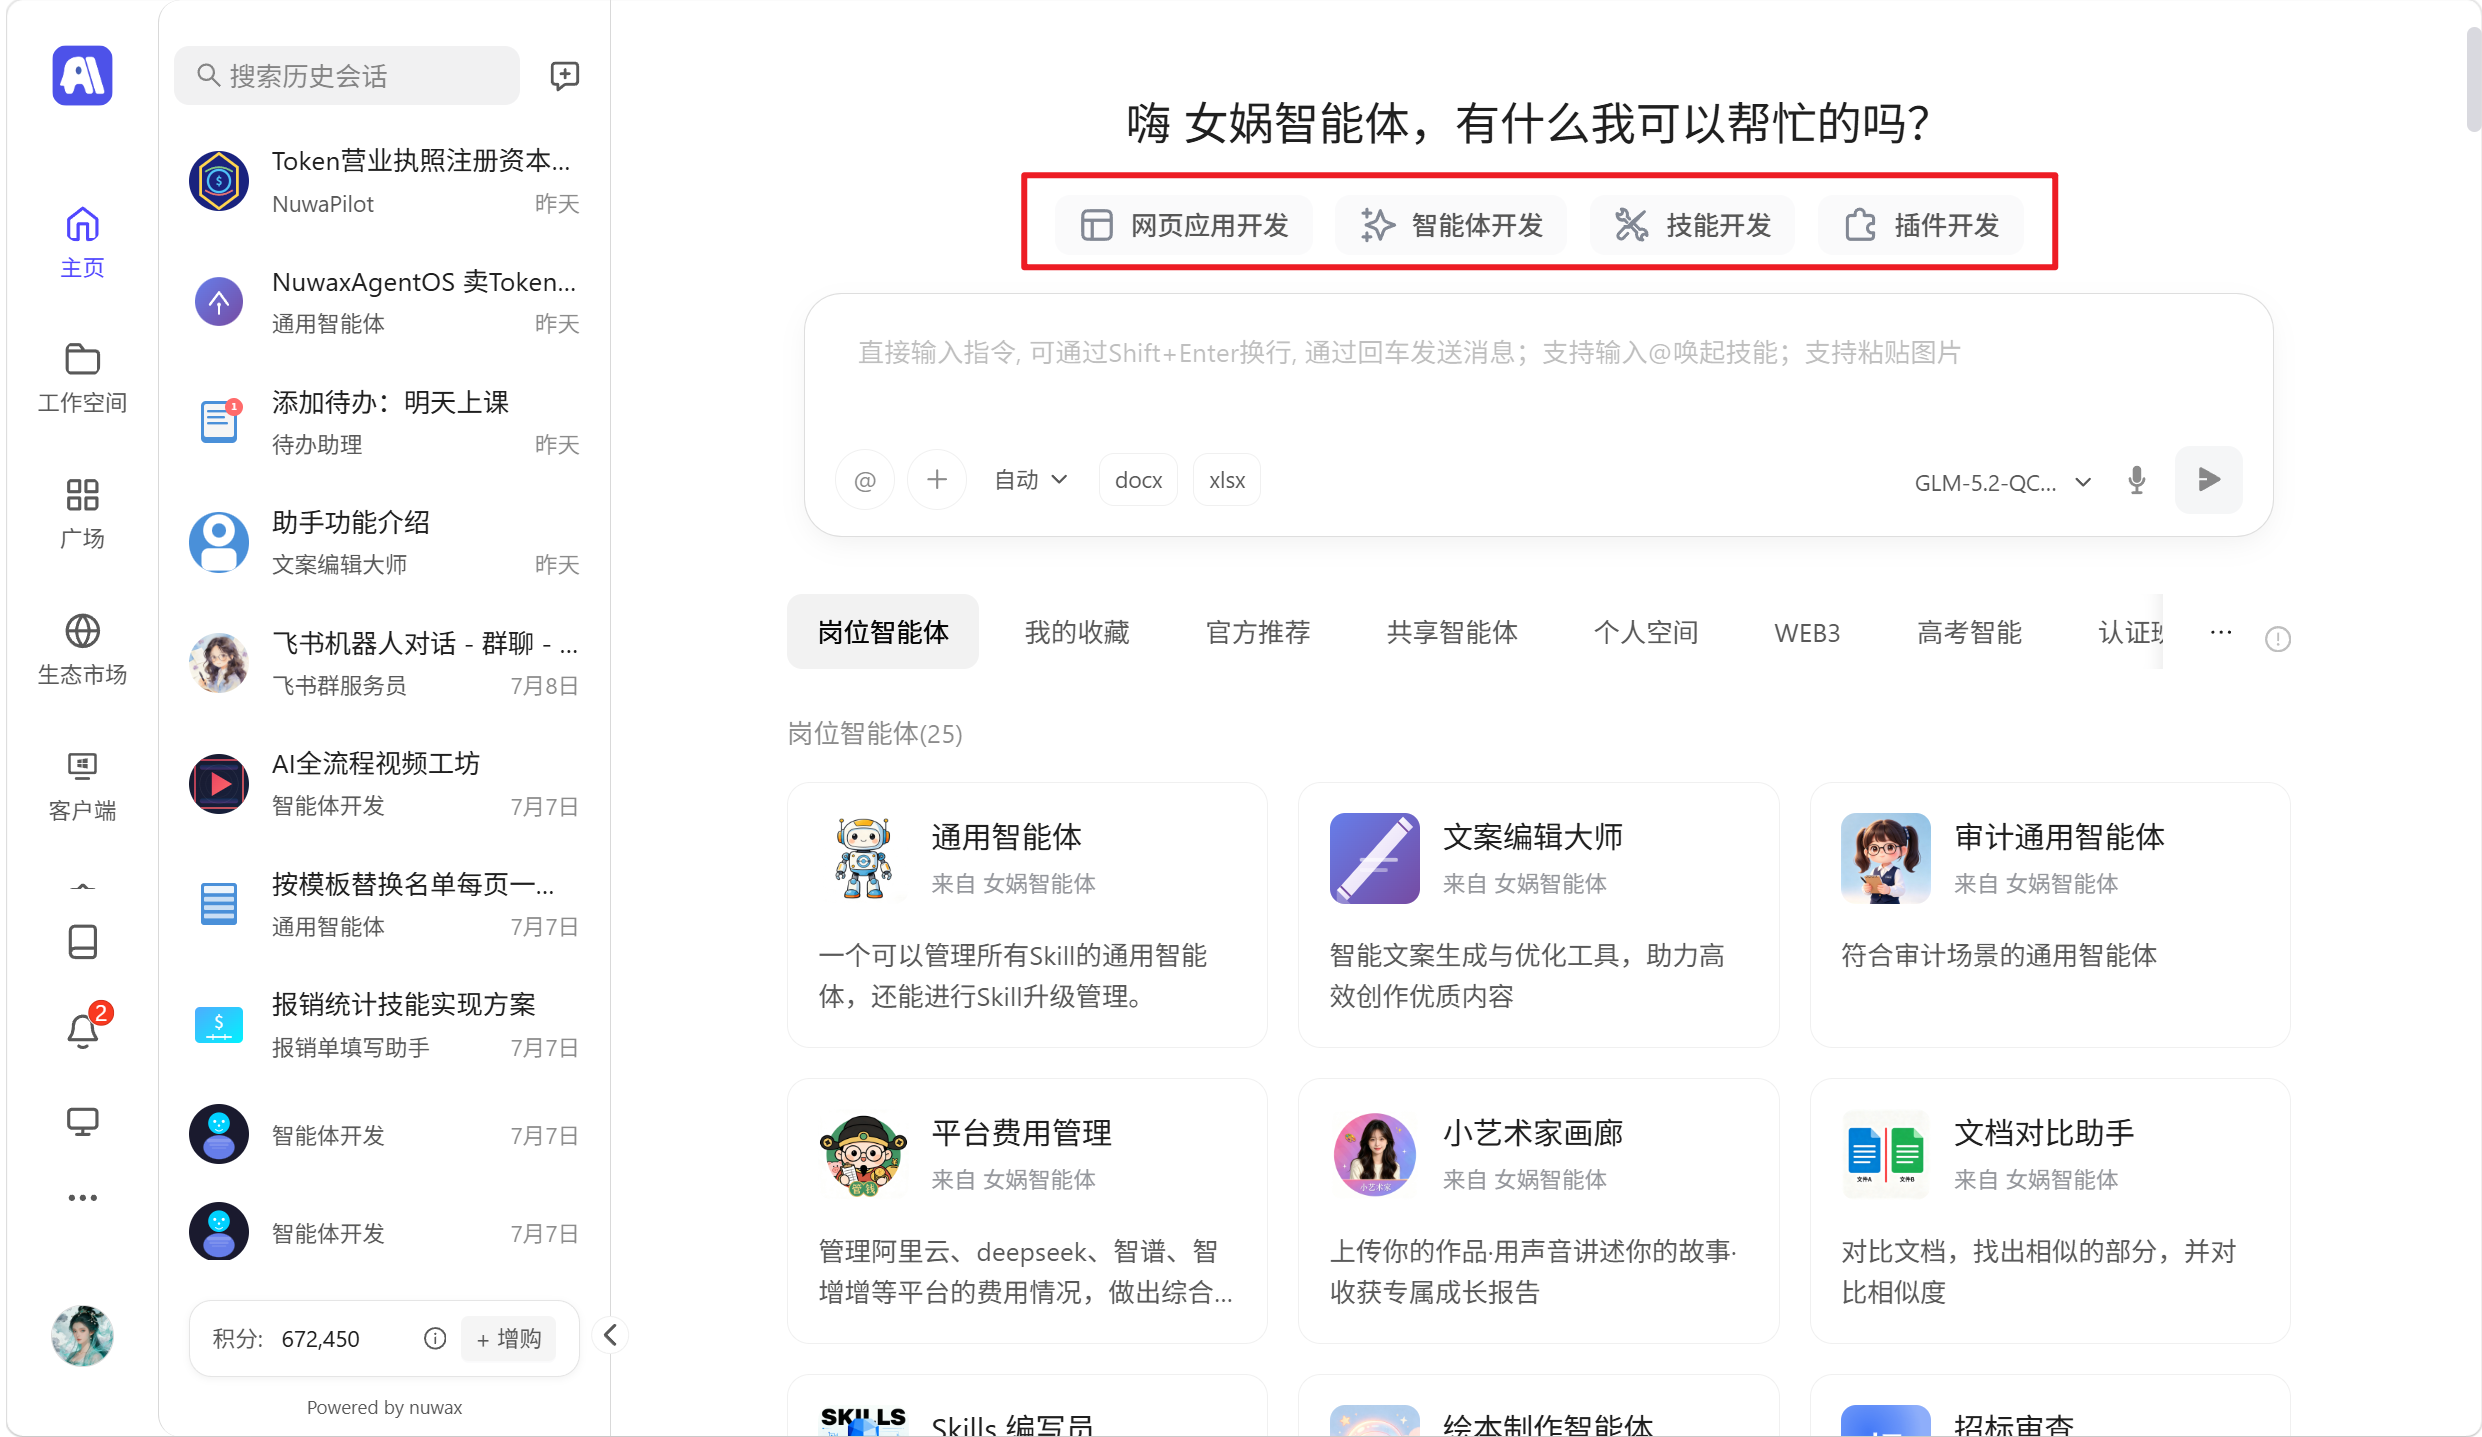This screenshot has width=2482, height=1437.
Task: Open the 平台费用管理 cartoon avatar
Action: click(x=863, y=1154)
